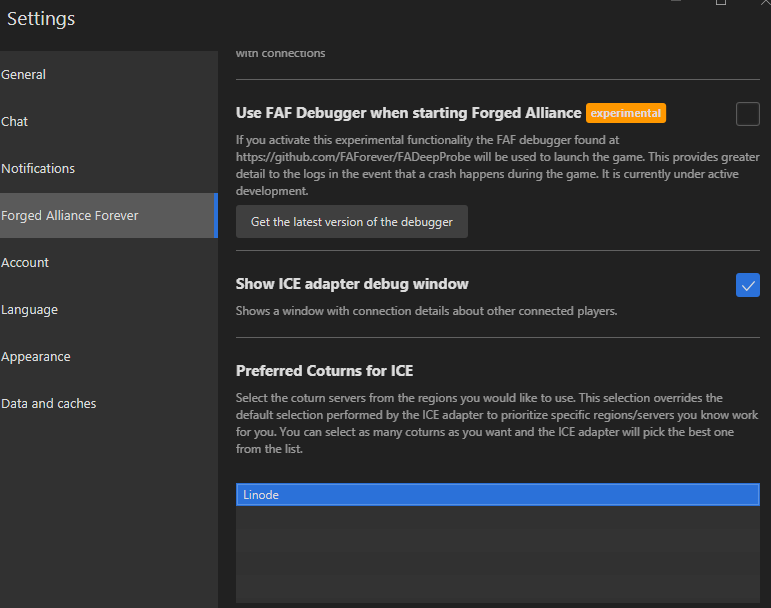The image size is (771, 608).
Task: Click the Preferred Coturns for ICE heading
Action: tap(325, 371)
